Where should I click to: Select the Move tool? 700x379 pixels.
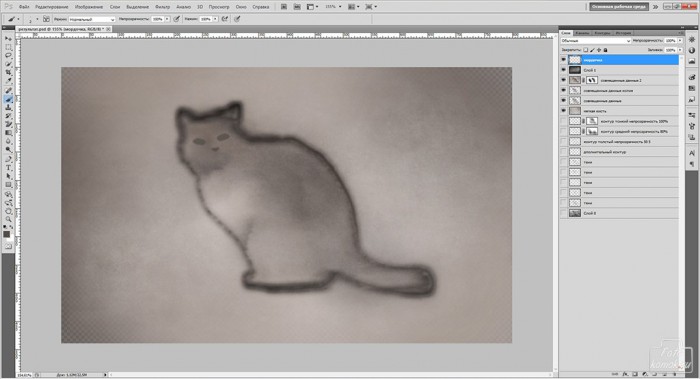point(8,39)
